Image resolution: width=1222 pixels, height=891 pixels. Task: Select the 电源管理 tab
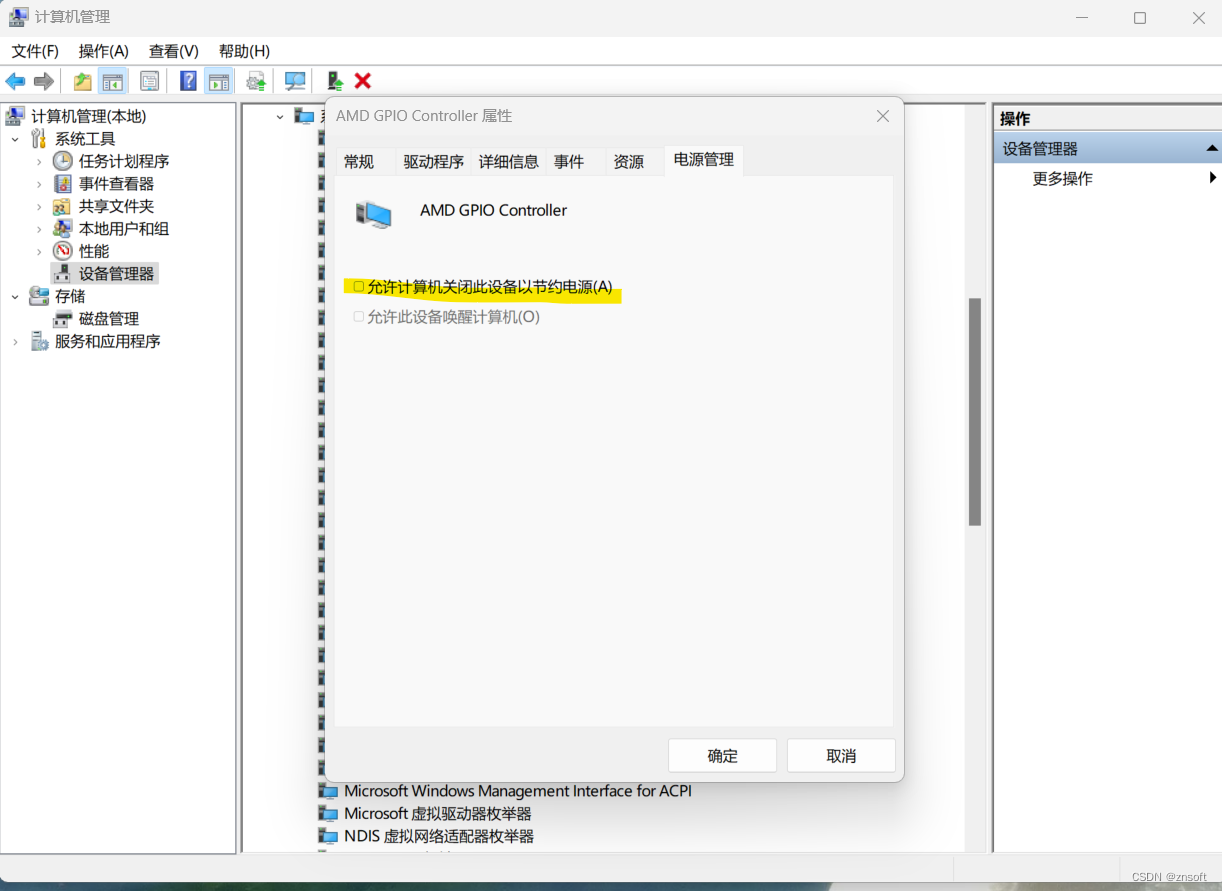704,159
